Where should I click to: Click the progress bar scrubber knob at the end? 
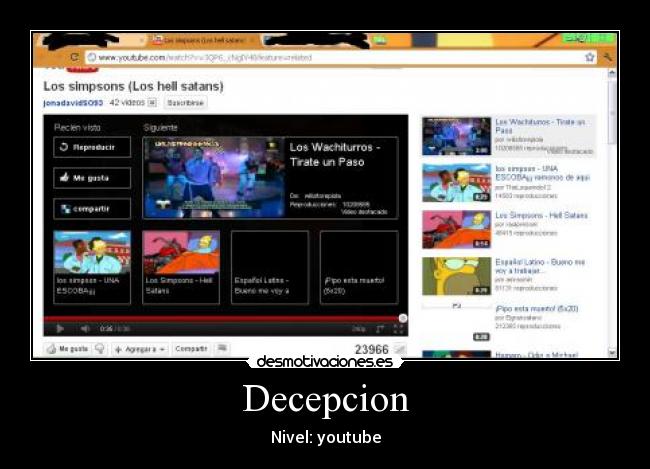pyautogui.click(x=403, y=318)
